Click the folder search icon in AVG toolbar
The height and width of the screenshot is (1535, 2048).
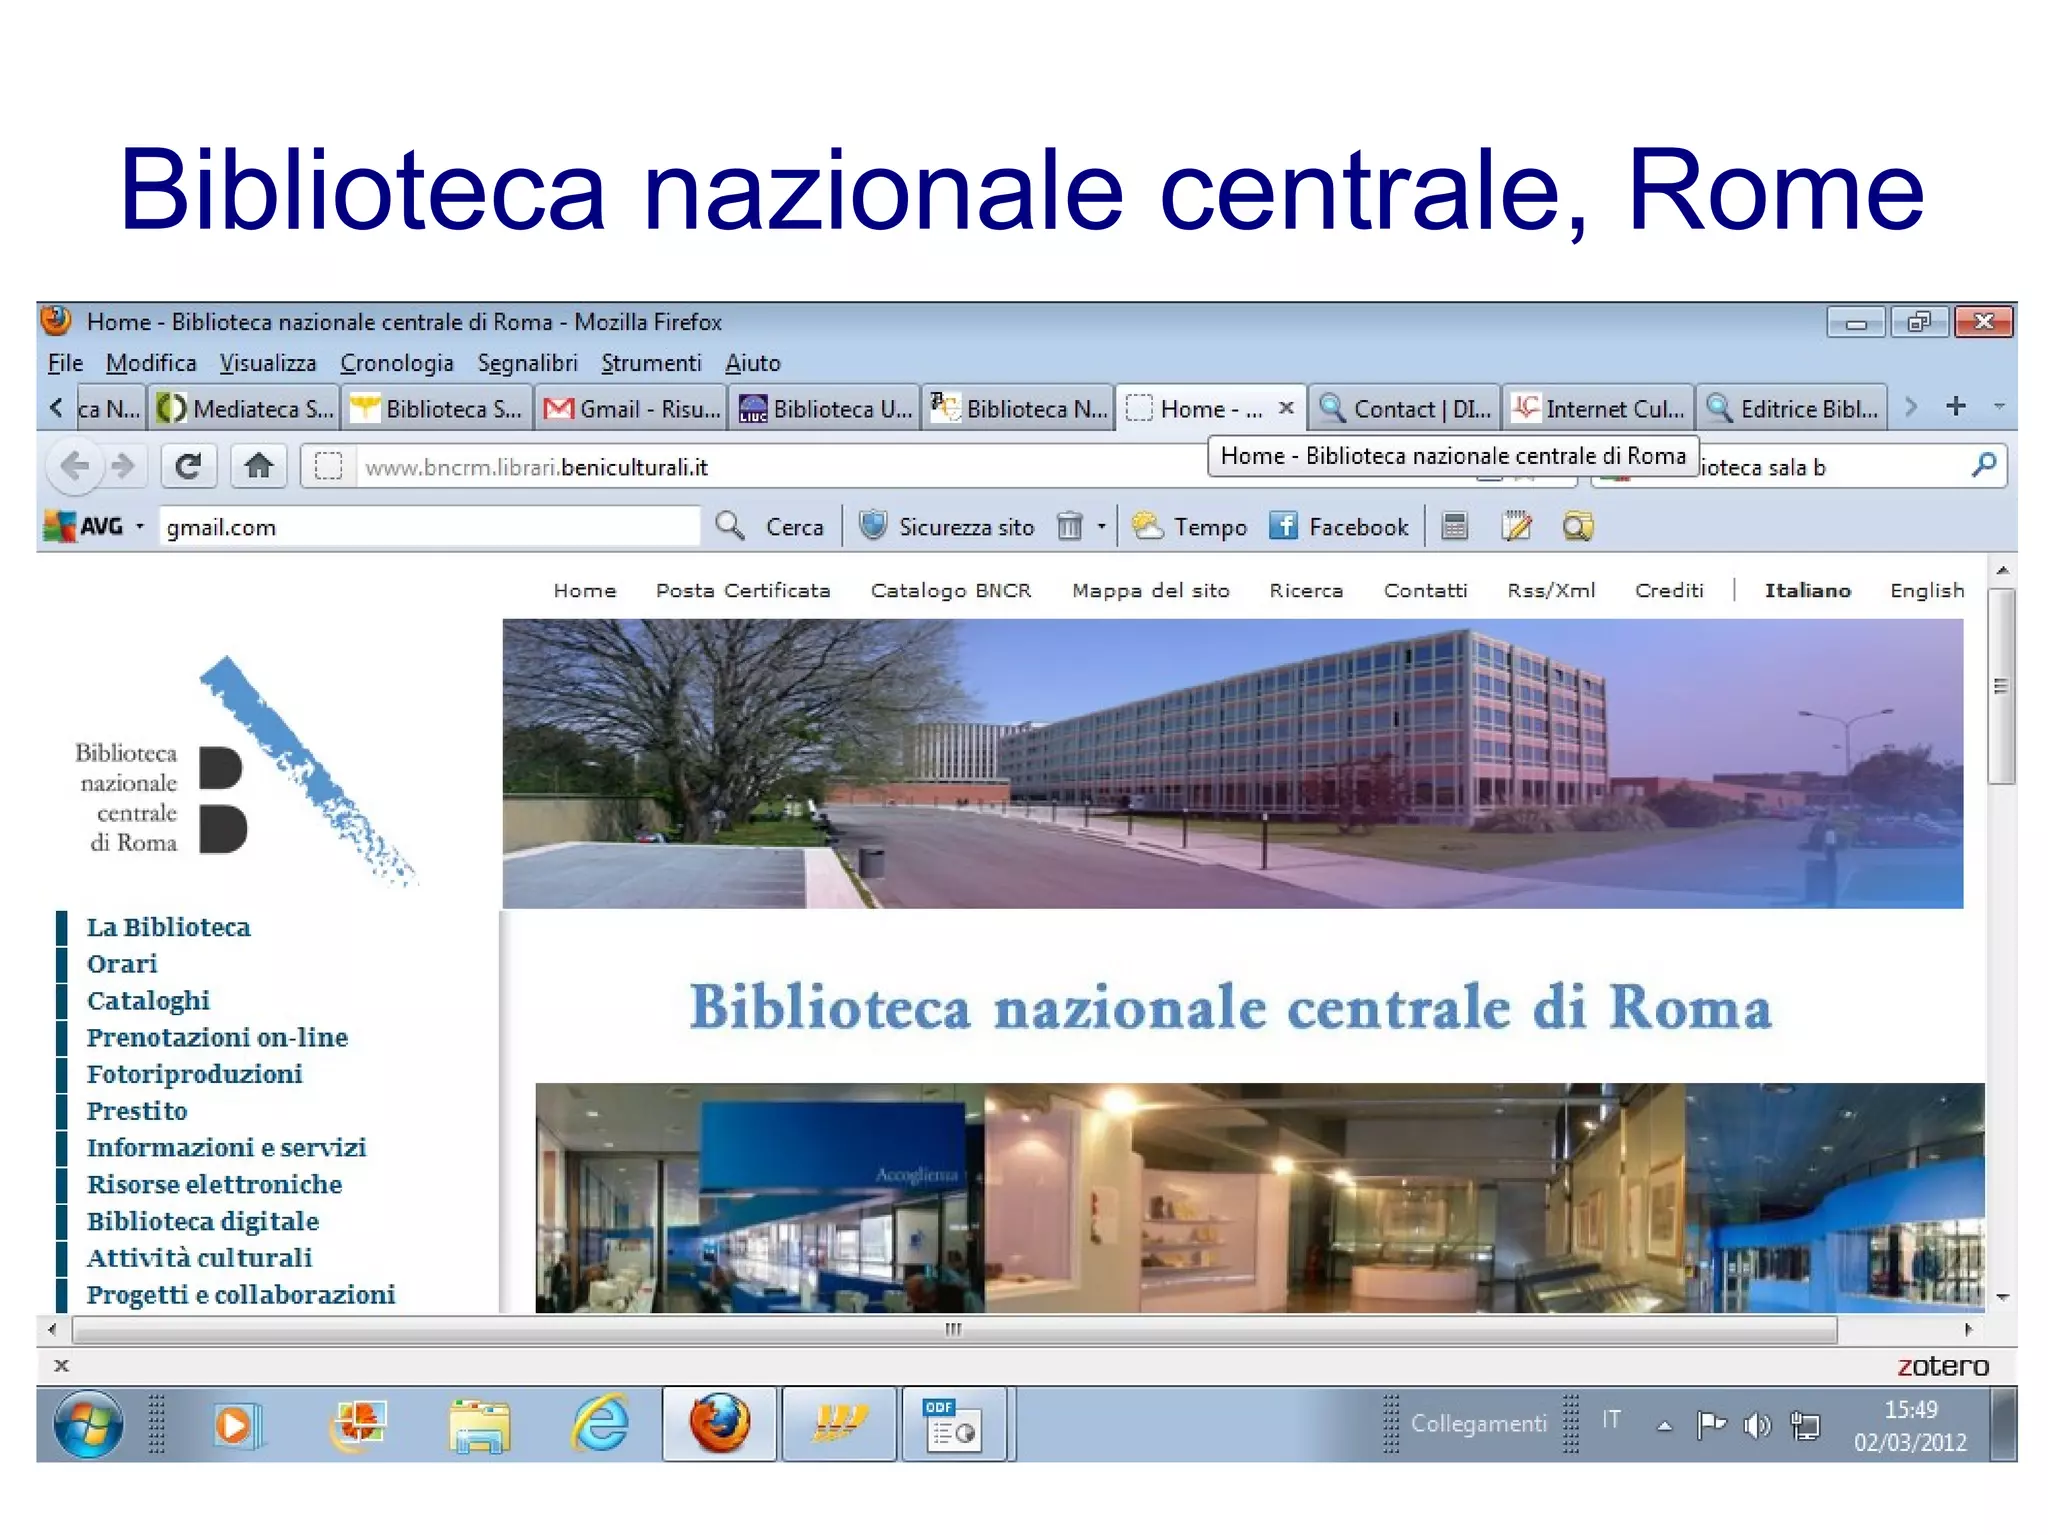[1578, 526]
